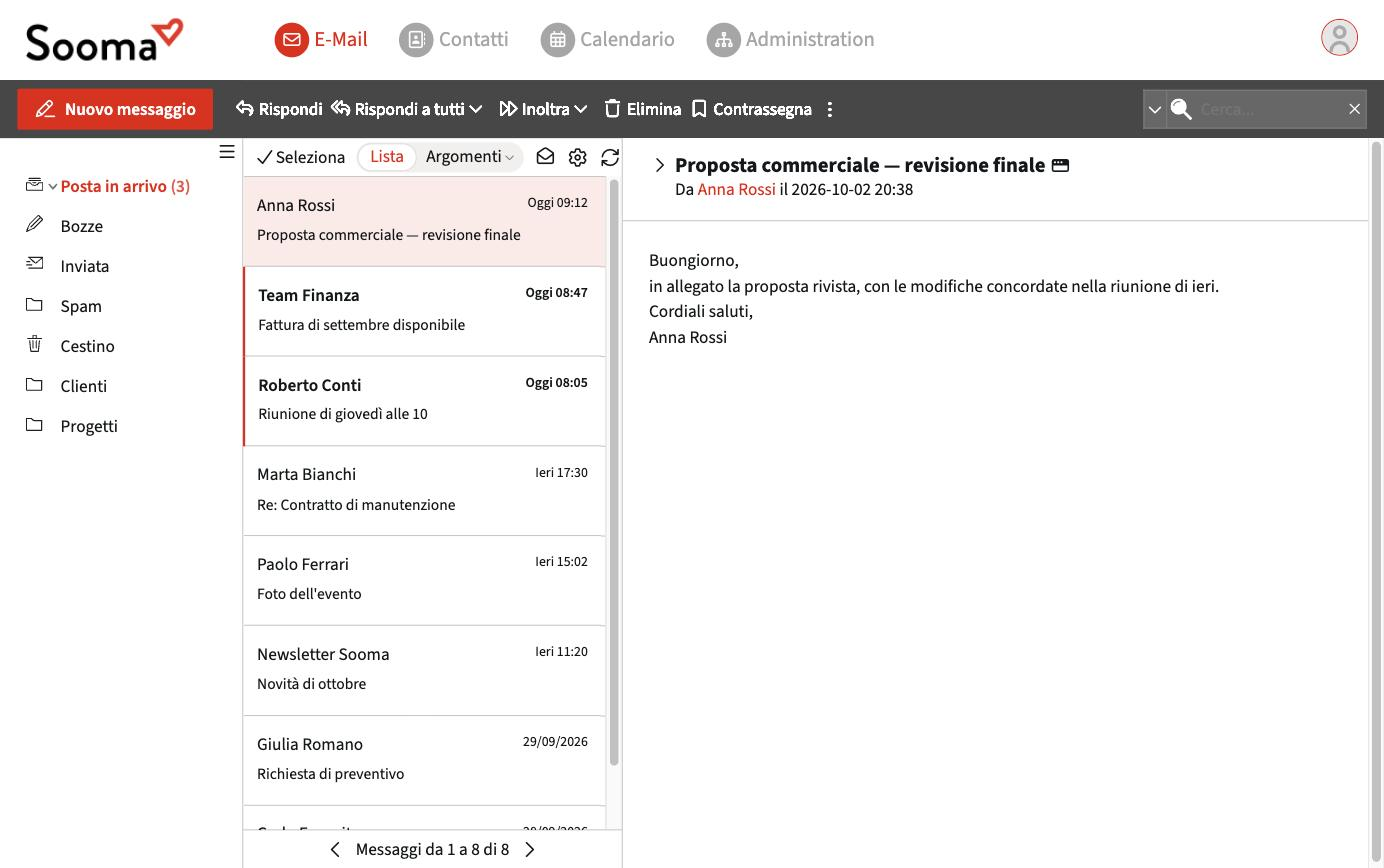This screenshot has height=868, width=1384.
Task: Go to next page of messages
Action: pyautogui.click(x=530, y=849)
